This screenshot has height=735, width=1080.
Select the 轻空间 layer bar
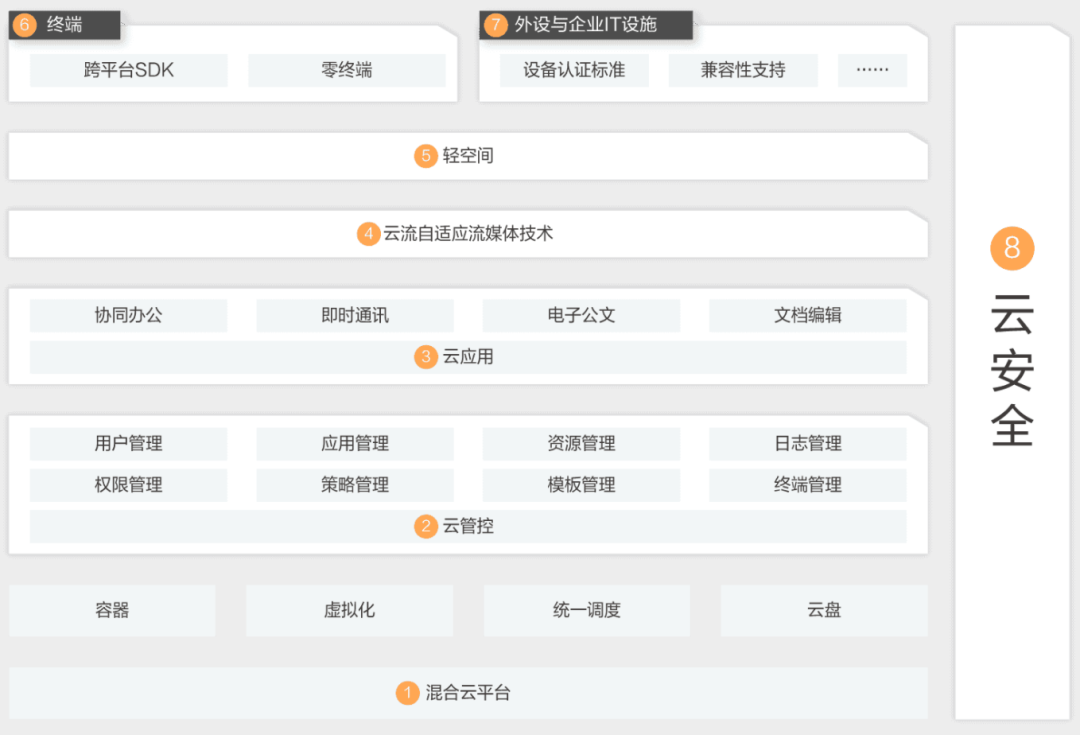coord(468,156)
